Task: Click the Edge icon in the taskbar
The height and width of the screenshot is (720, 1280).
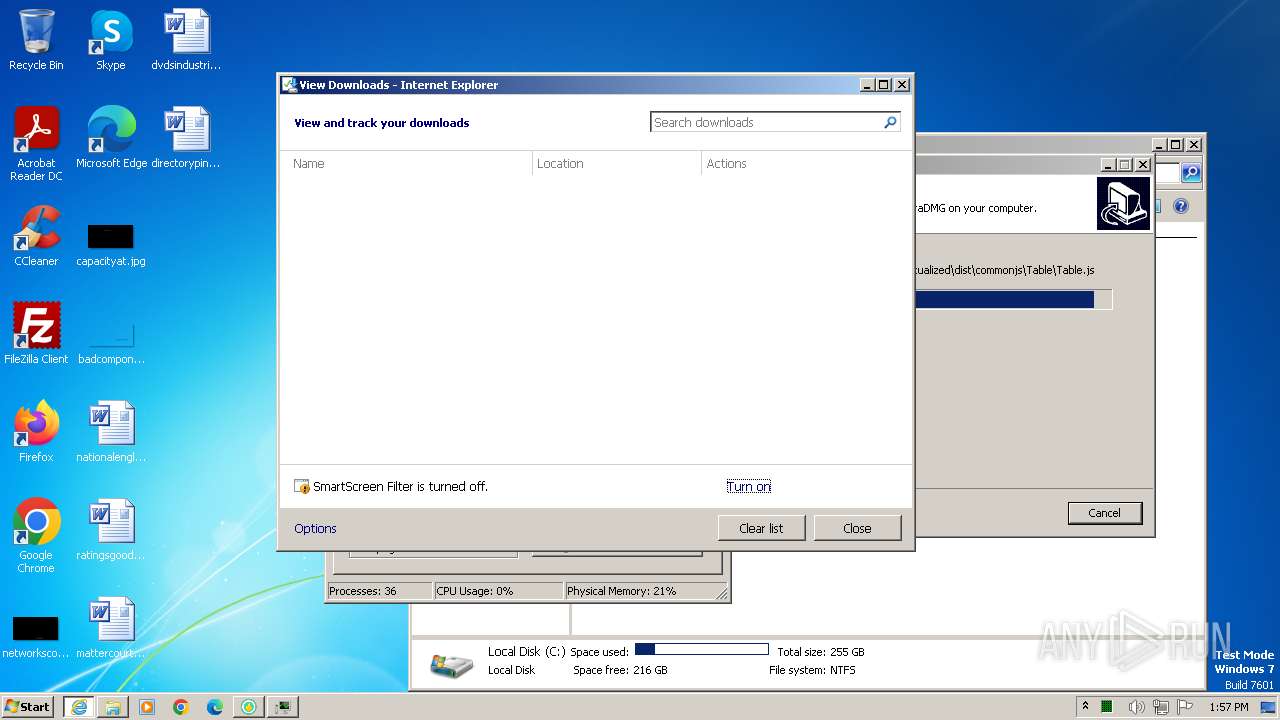Action: click(215, 707)
